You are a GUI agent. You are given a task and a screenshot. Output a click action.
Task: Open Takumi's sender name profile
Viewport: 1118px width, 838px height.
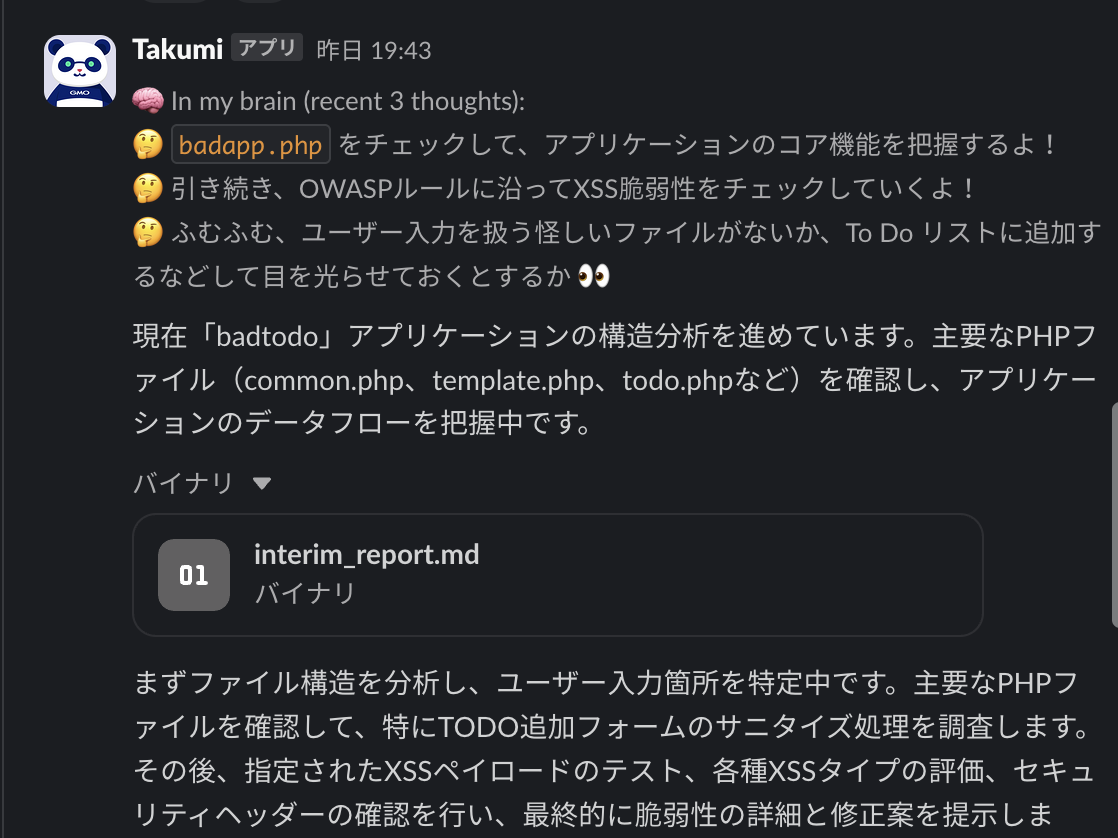tap(178, 50)
